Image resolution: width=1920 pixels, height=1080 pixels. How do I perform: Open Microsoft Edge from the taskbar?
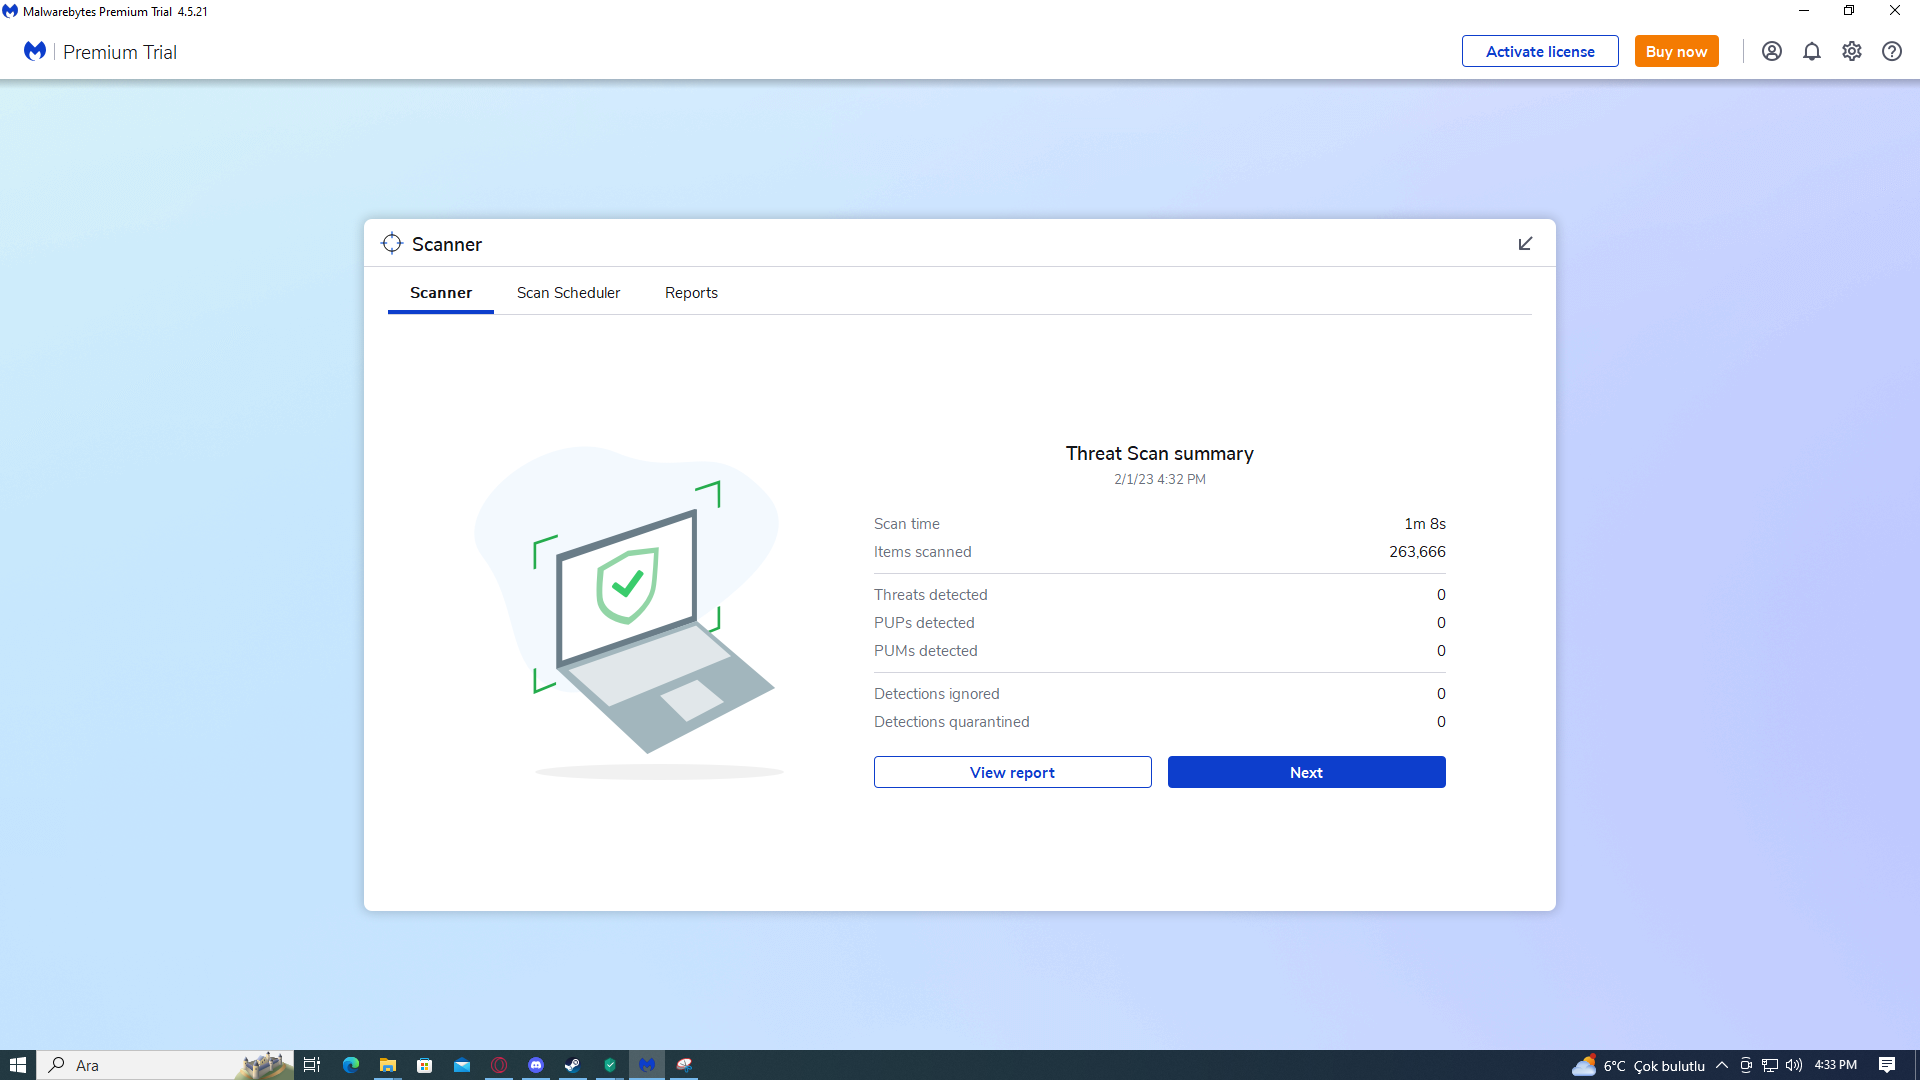(x=351, y=1065)
